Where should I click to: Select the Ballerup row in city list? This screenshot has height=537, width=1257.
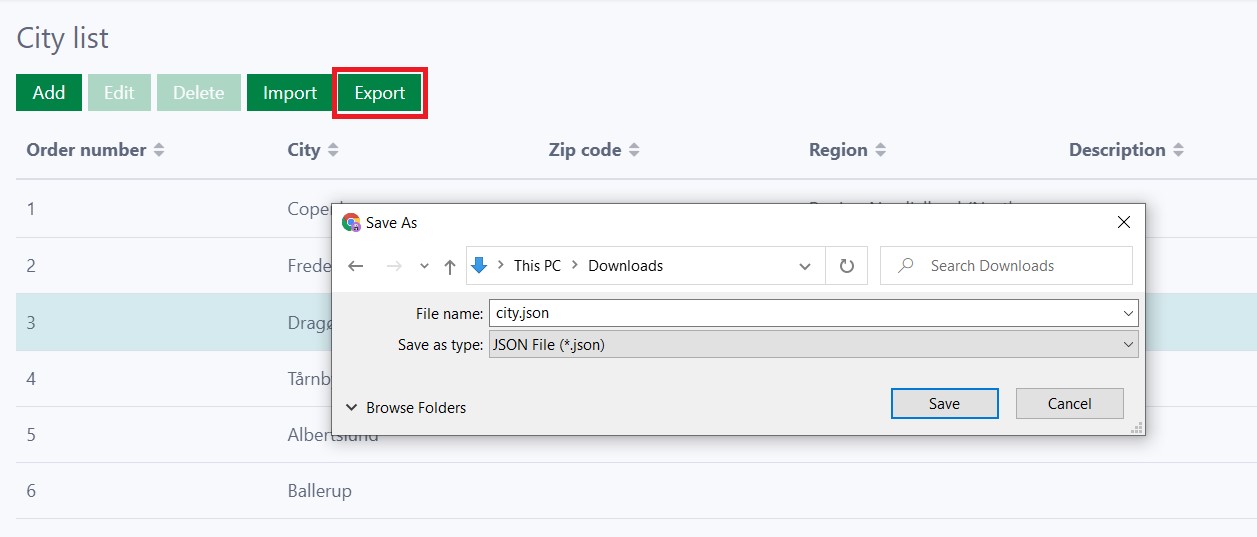(320, 491)
